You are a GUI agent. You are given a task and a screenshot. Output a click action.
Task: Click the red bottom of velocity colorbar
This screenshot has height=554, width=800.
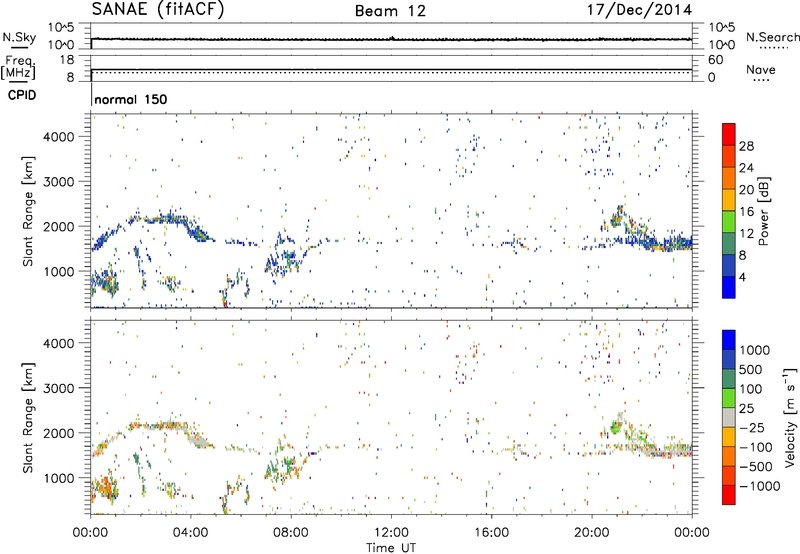pos(729,495)
